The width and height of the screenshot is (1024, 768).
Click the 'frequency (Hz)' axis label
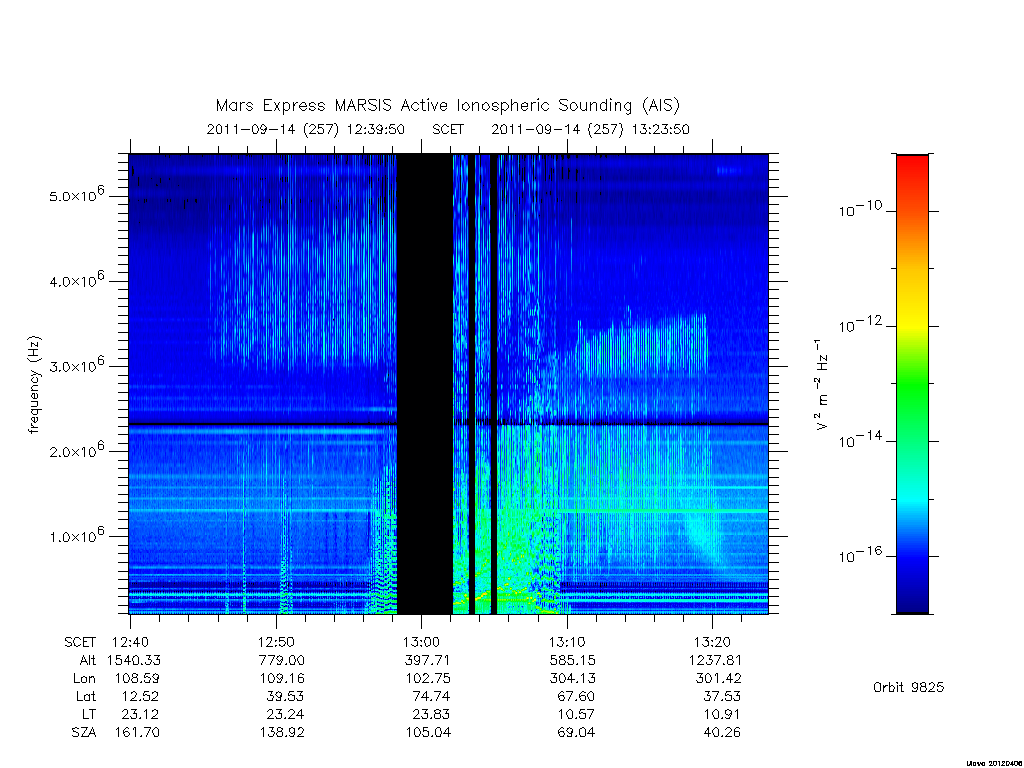[35, 385]
